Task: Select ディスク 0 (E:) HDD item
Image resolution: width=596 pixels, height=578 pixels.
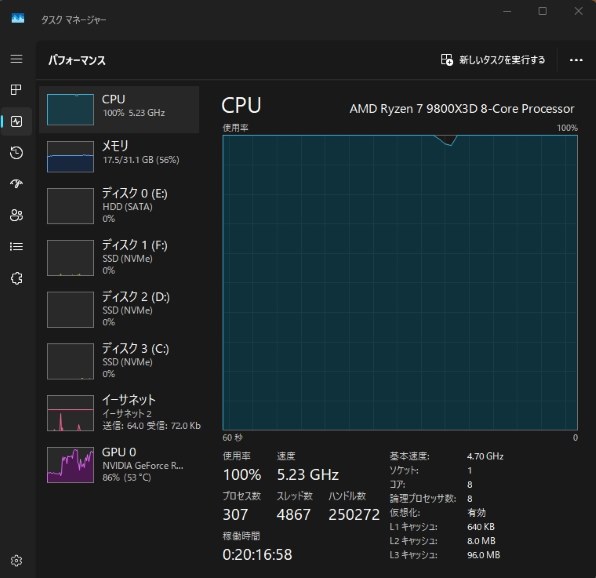Action: coord(119,206)
